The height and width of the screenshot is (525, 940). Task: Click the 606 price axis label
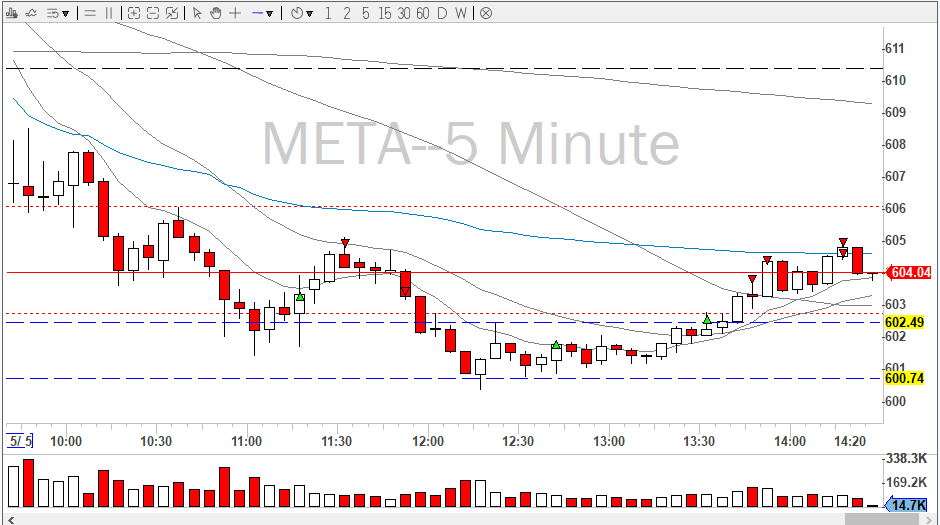pyautogui.click(x=894, y=208)
